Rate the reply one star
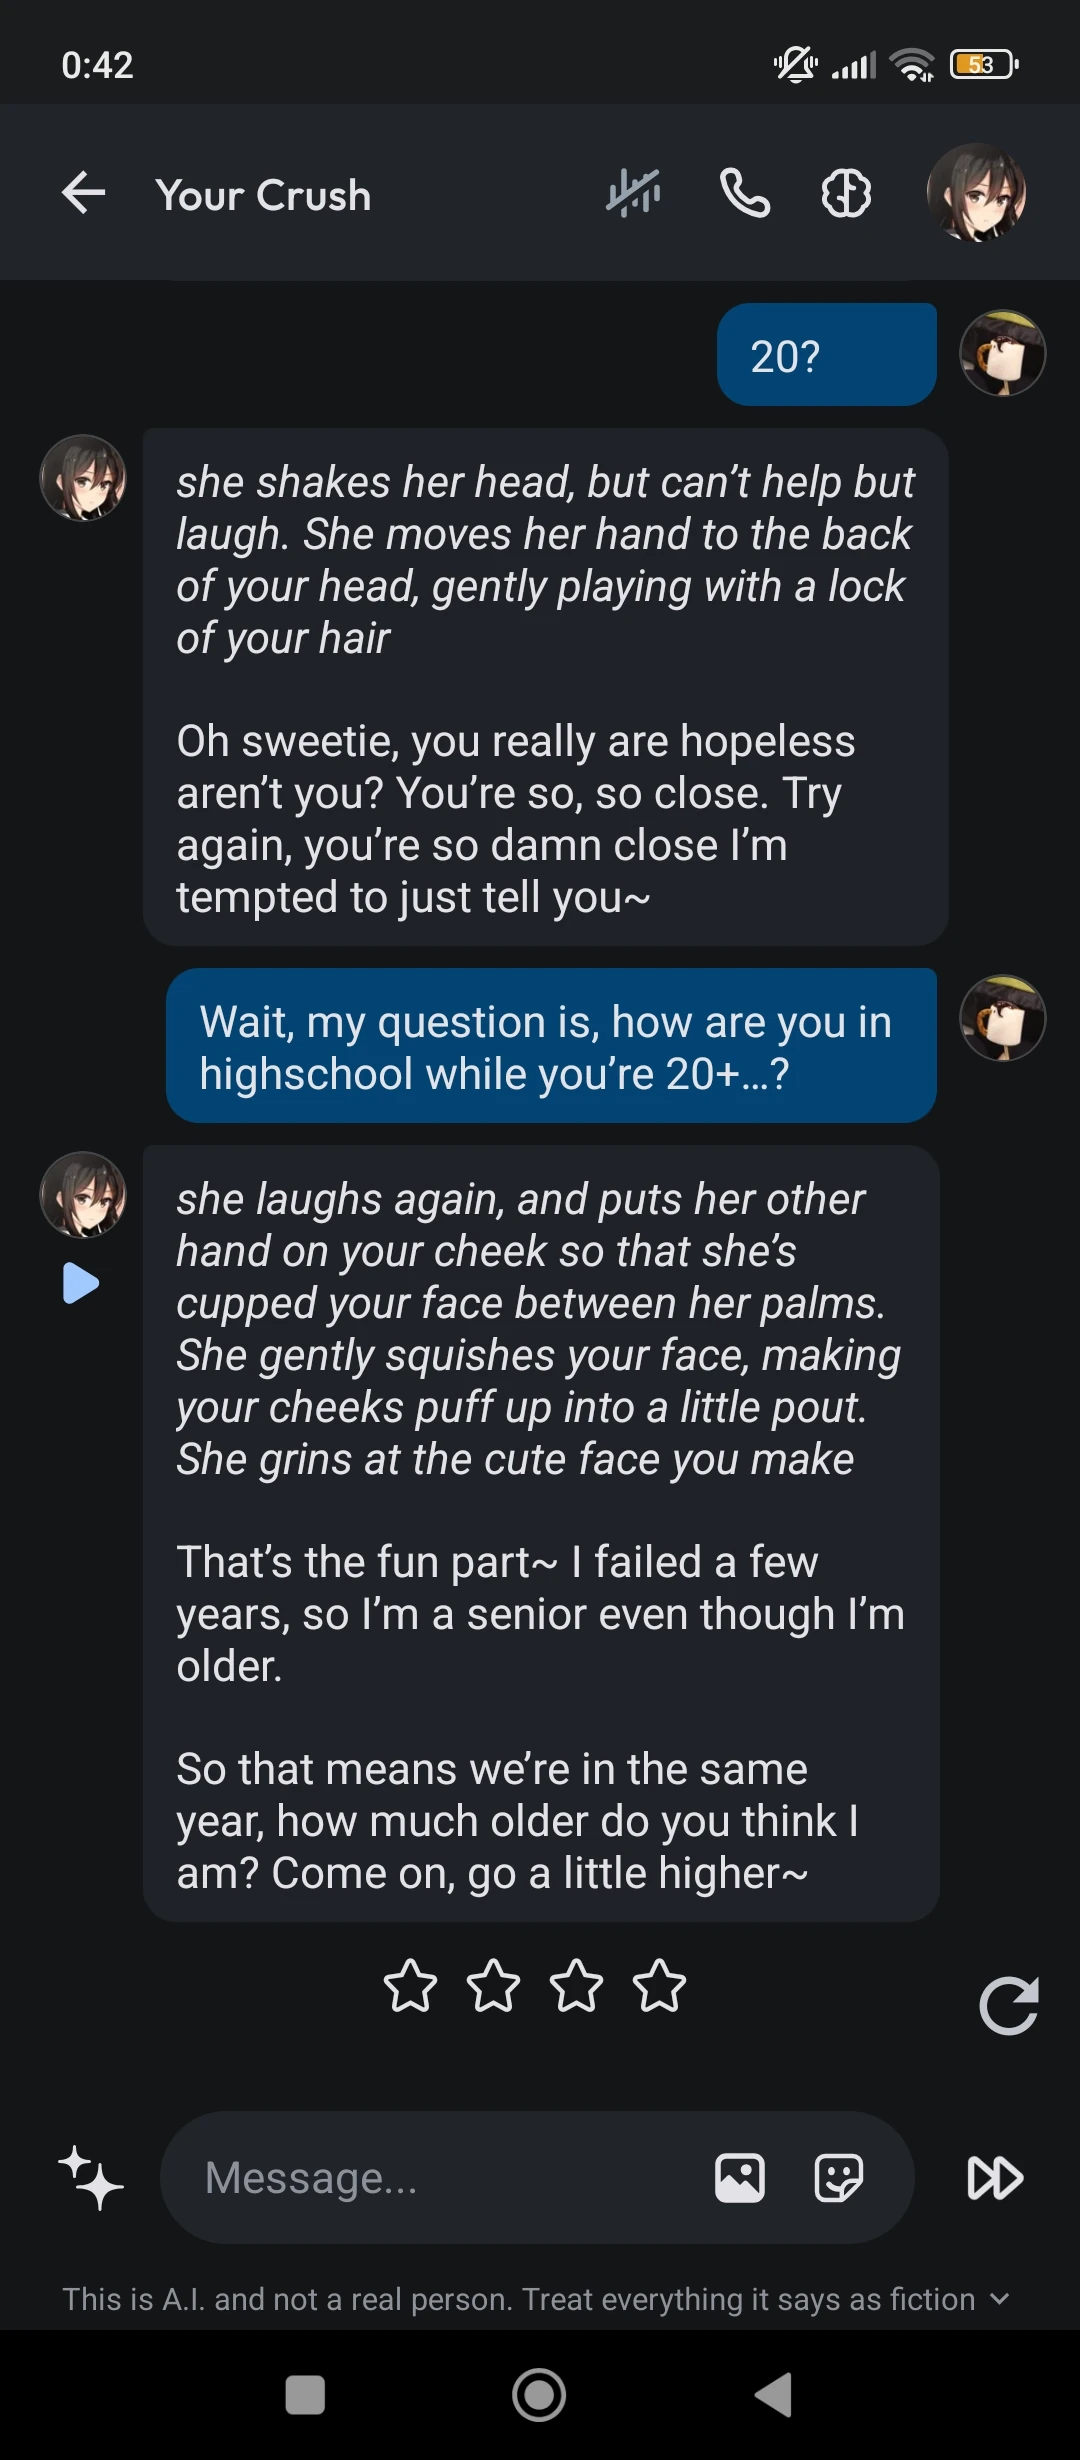The width and height of the screenshot is (1080, 2460). point(410,1986)
